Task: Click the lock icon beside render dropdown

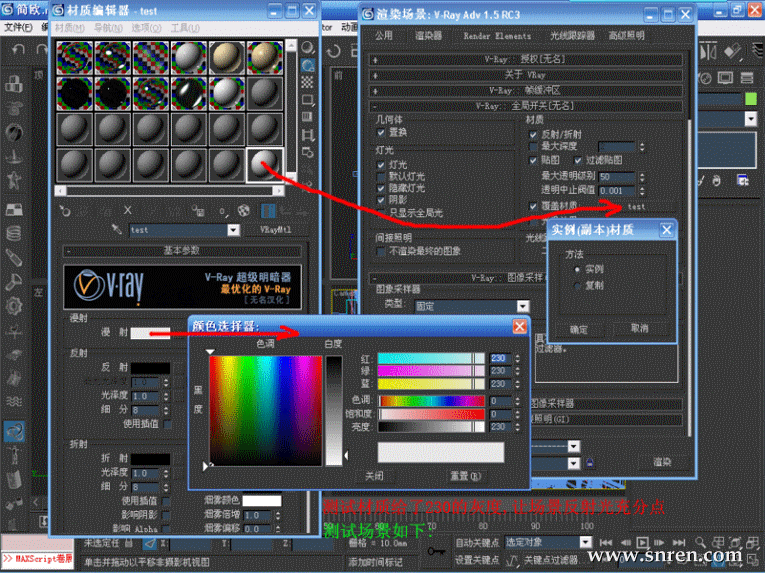Action: [x=590, y=463]
